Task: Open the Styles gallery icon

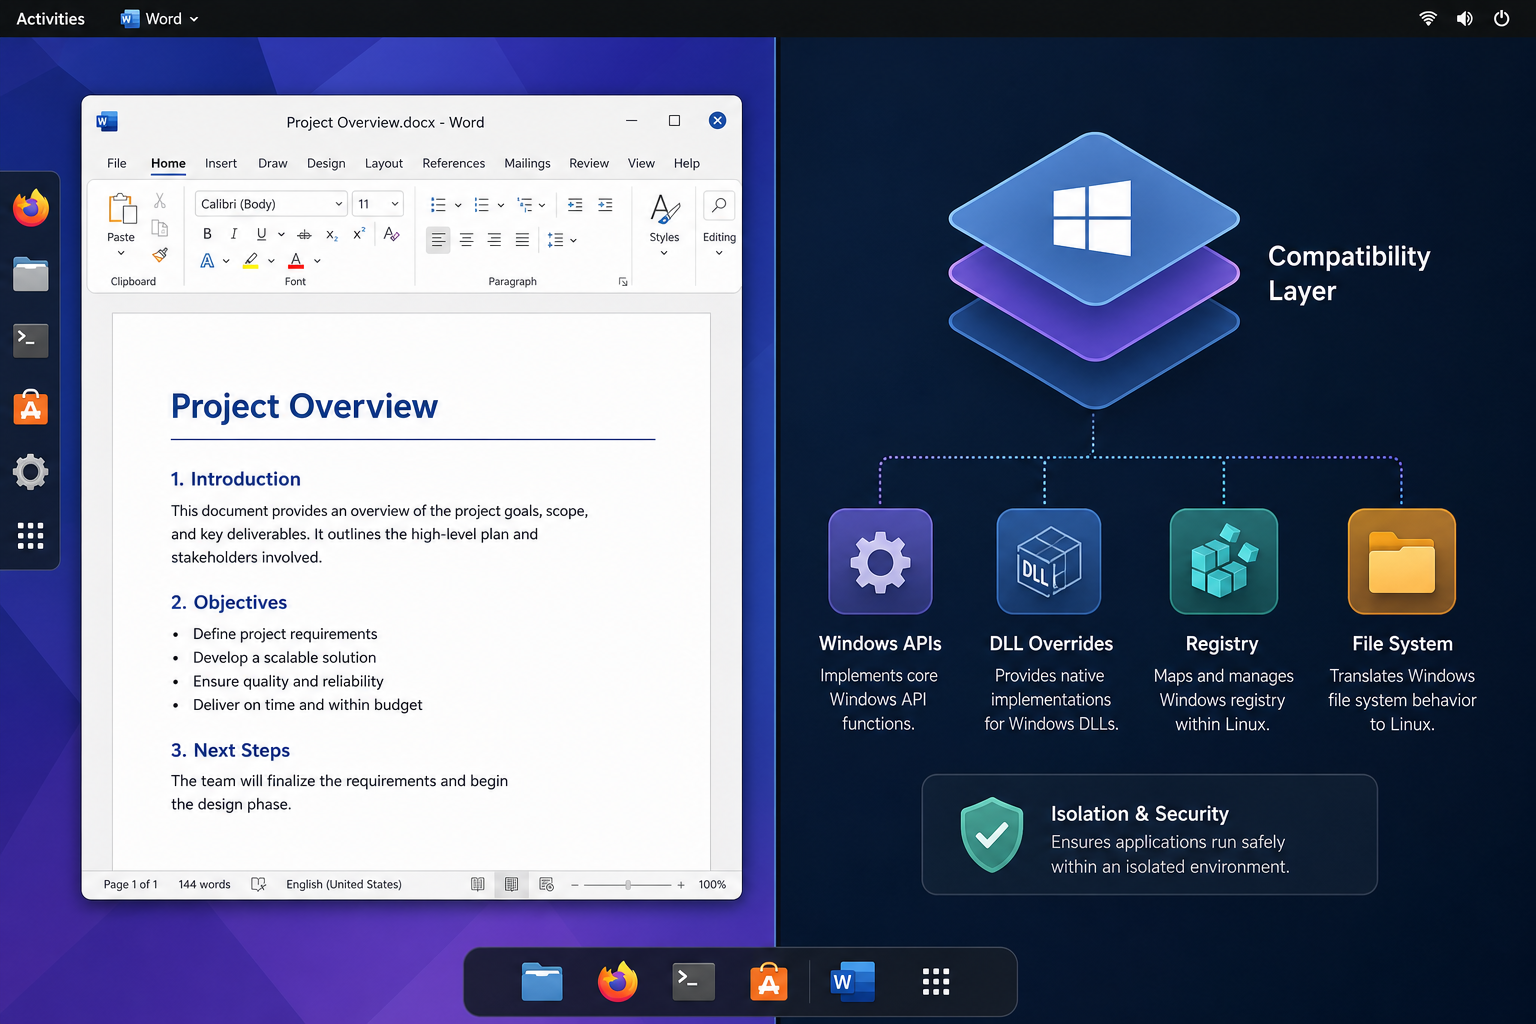Action: click(665, 209)
